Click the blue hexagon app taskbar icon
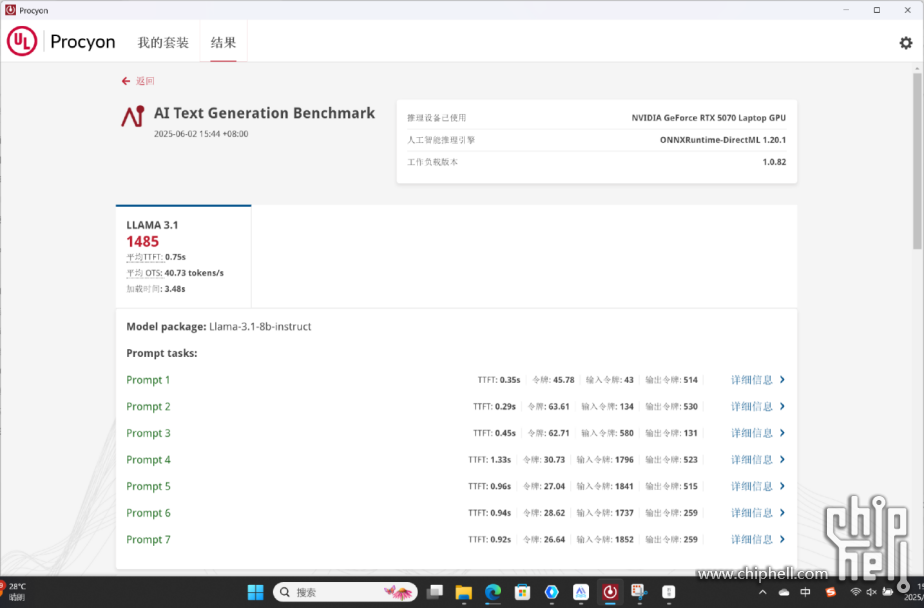Image resolution: width=924 pixels, height=609 pixels. coord(552,592)
